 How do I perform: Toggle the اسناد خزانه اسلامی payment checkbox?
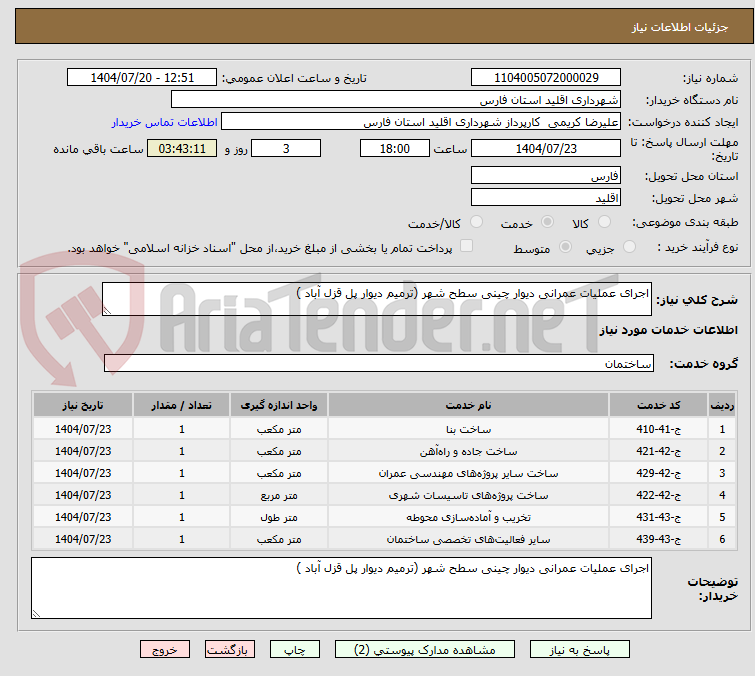[x=466, y=246]
